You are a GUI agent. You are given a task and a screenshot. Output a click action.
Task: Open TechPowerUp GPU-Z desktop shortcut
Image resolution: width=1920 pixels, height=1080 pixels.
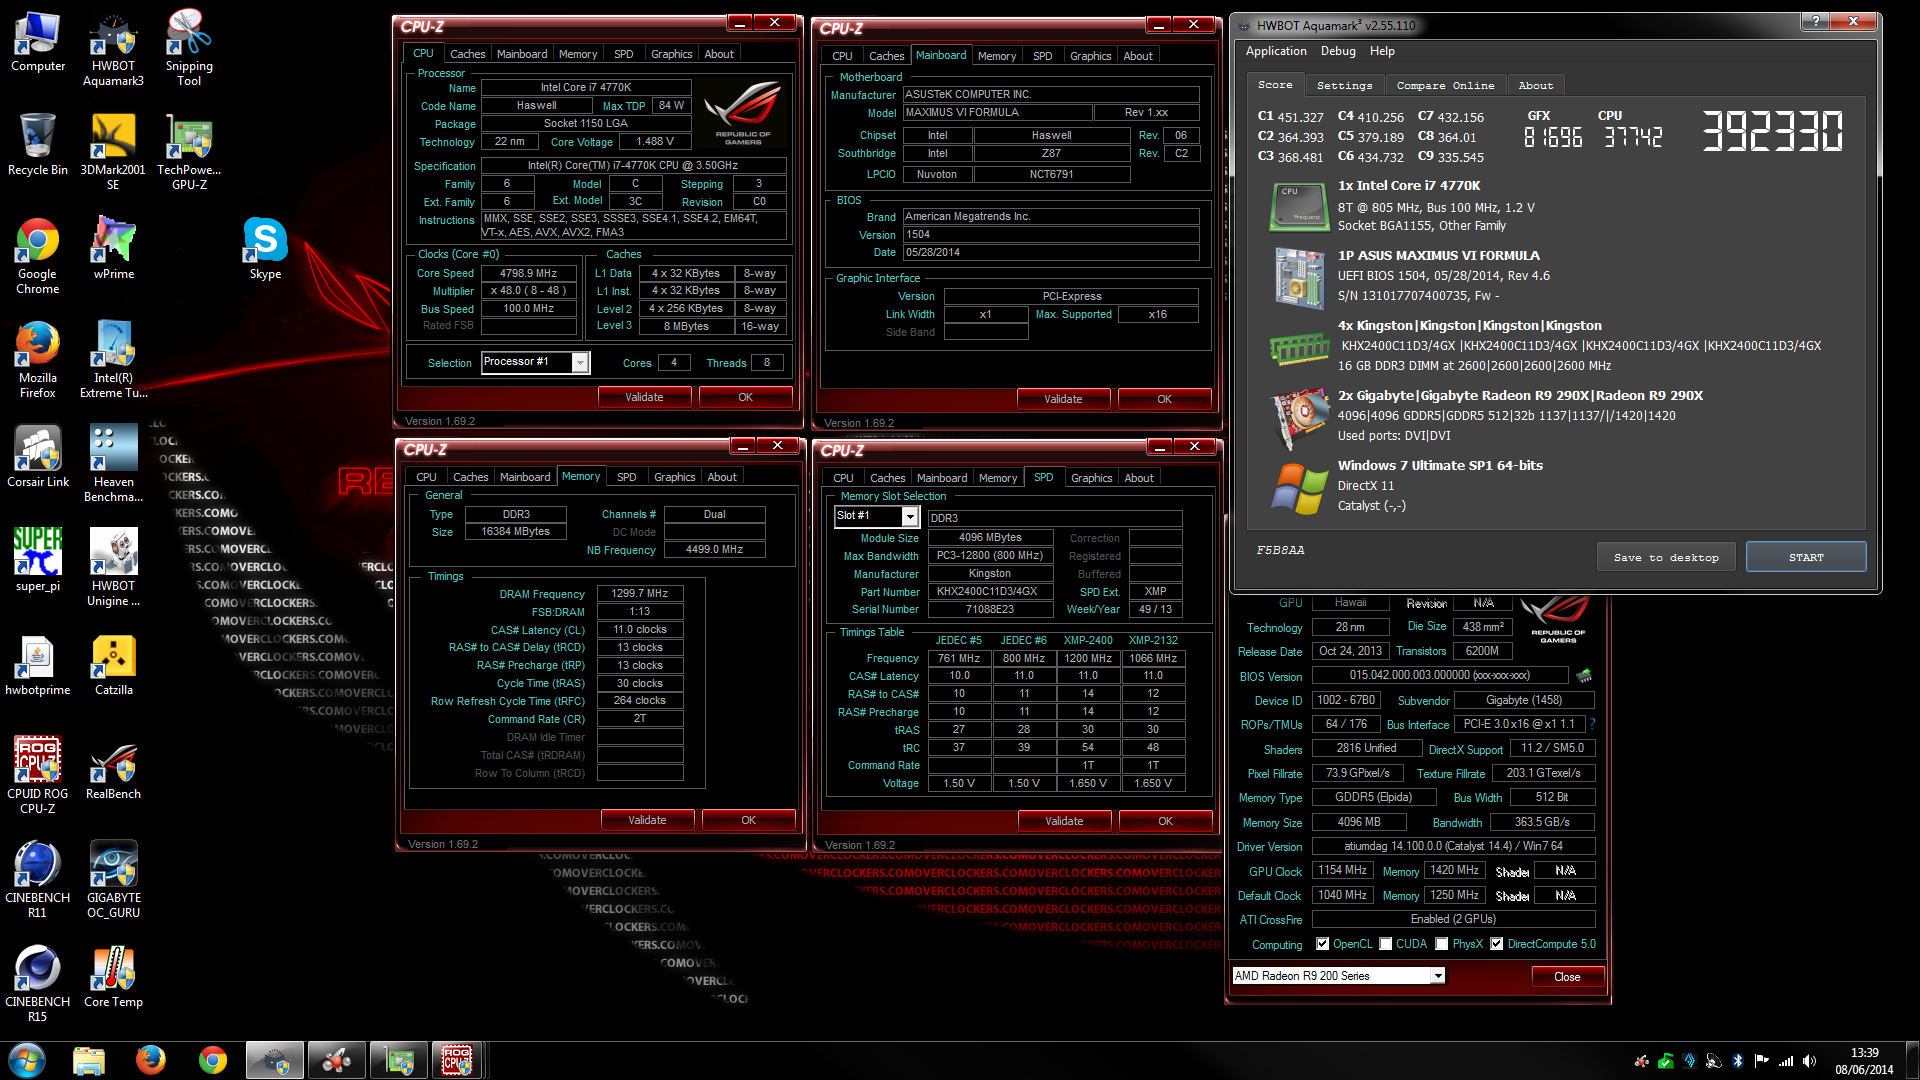[x=189, y=152]
